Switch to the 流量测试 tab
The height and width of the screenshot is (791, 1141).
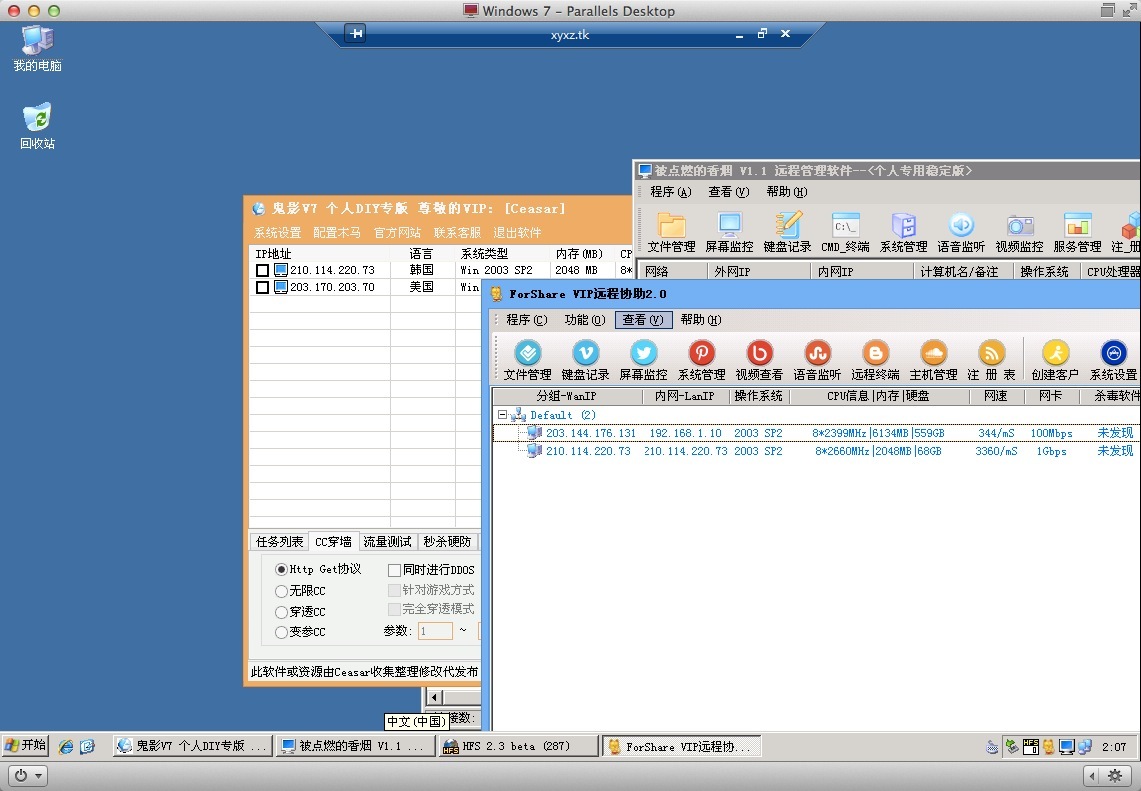tap(387, 541)
